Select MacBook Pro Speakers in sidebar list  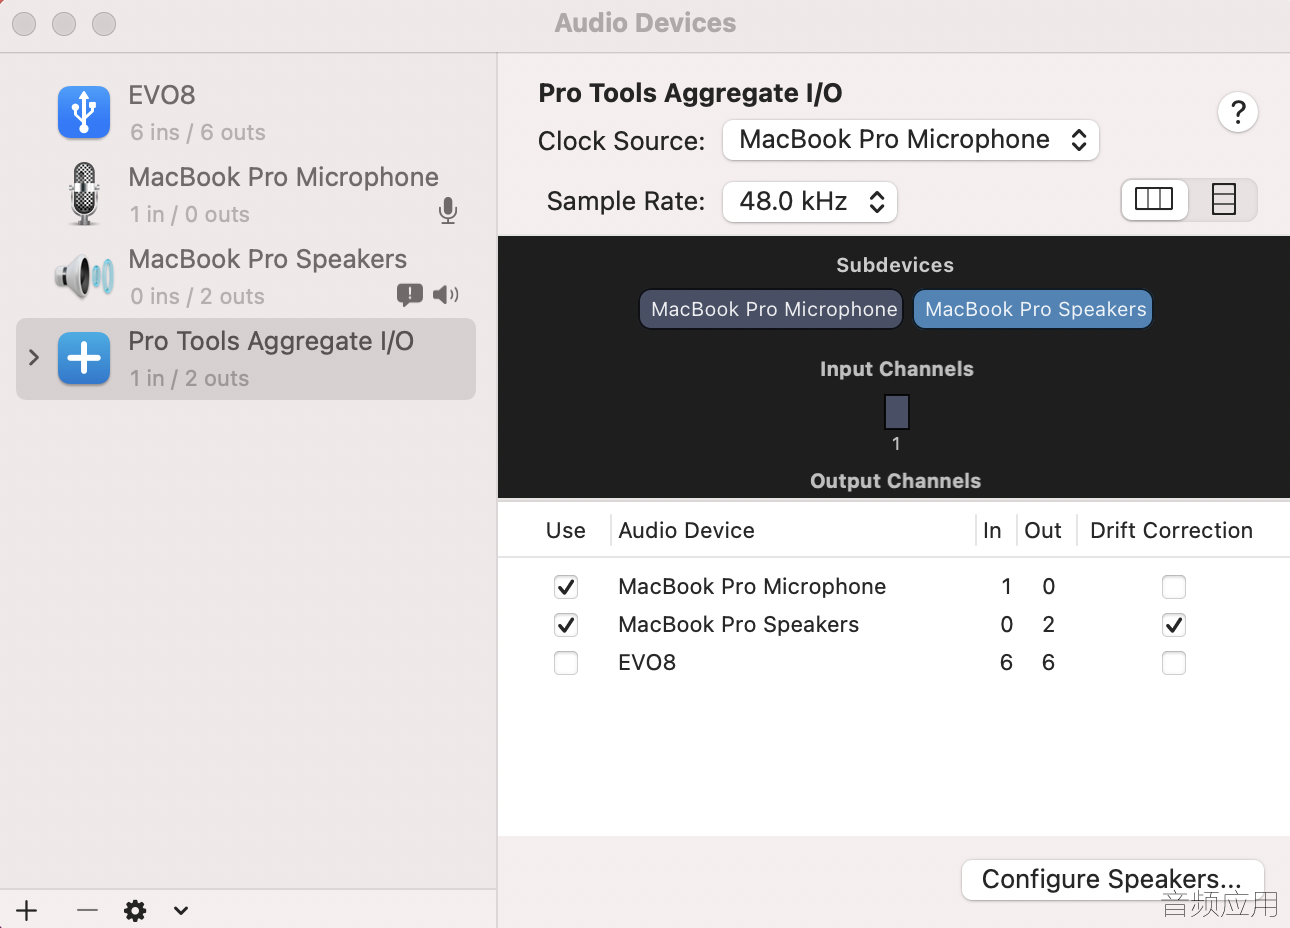246,276
